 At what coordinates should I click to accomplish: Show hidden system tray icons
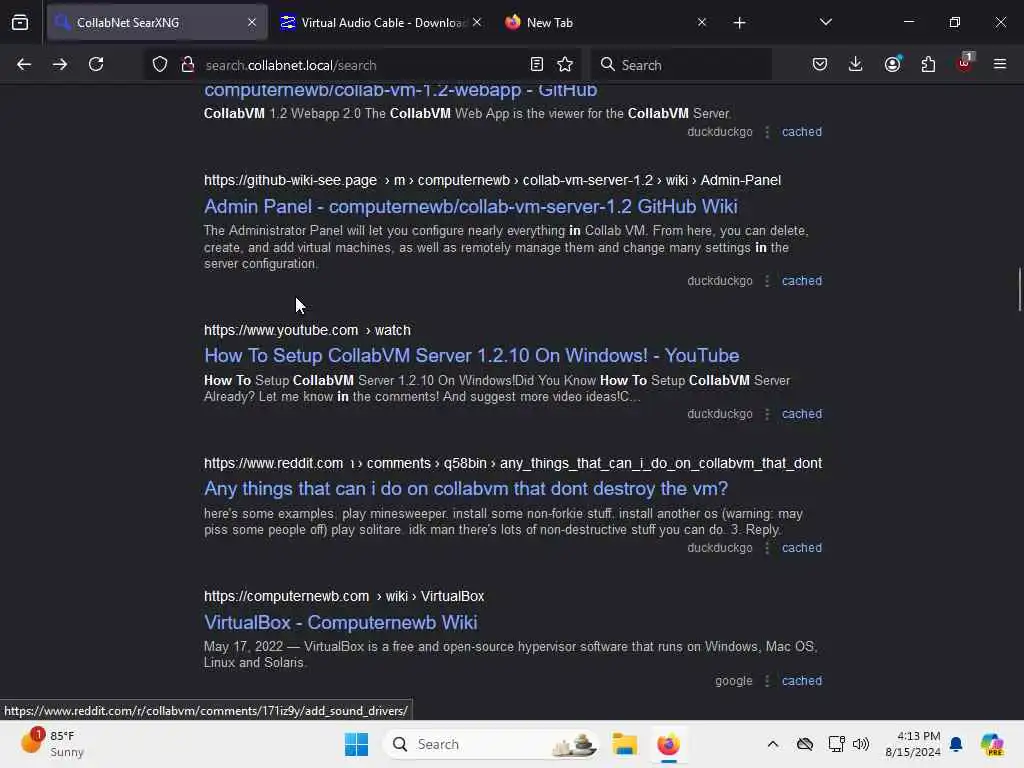773,744
